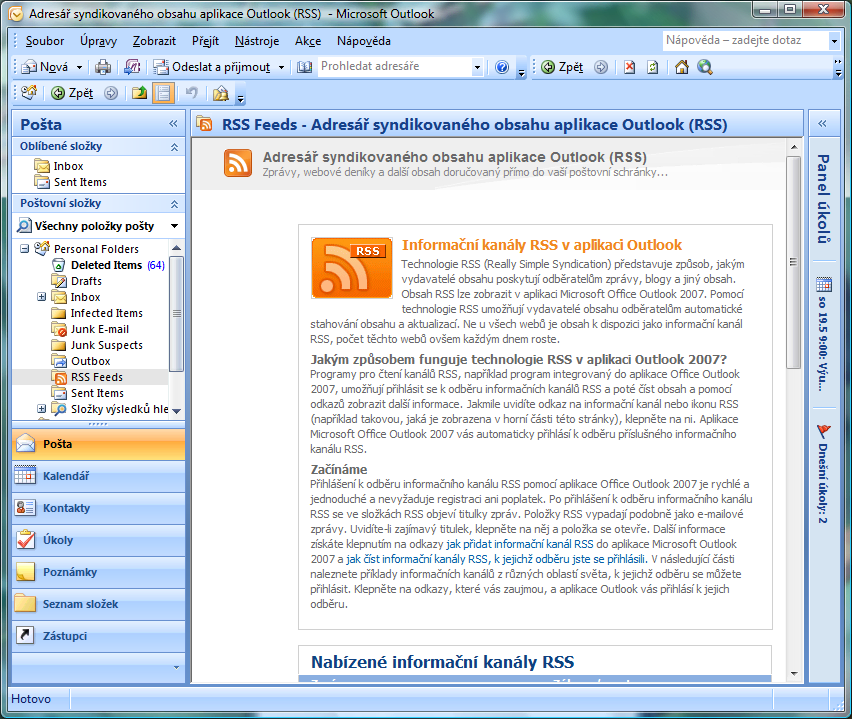Open the Zástupci shortcuts view
This screenshot has width=852, height=719.
click(x=98, y=636)
